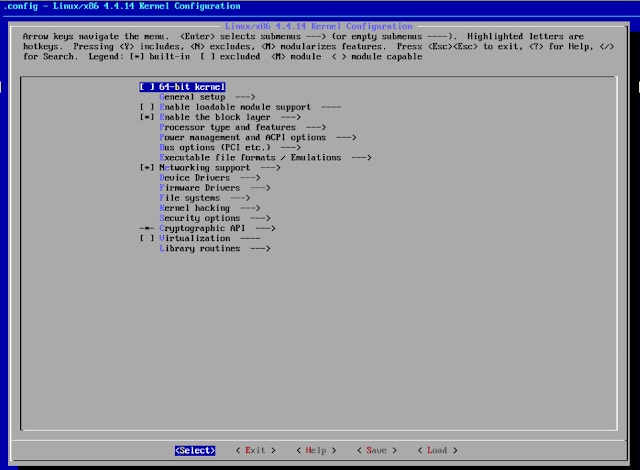Select the Networking support label
Image resolution: width=640 pixels, height=470 pixels.
pyautogui.click(x=204, y=168)
